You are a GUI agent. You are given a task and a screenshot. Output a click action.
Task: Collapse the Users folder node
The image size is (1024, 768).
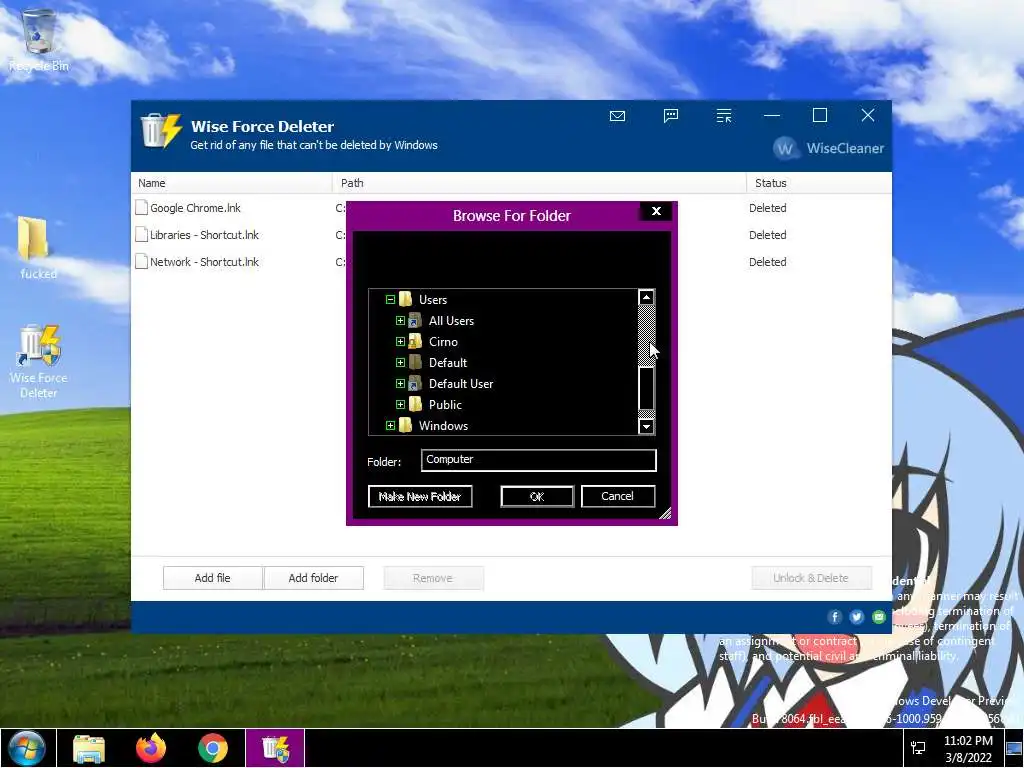click(390, 300)
